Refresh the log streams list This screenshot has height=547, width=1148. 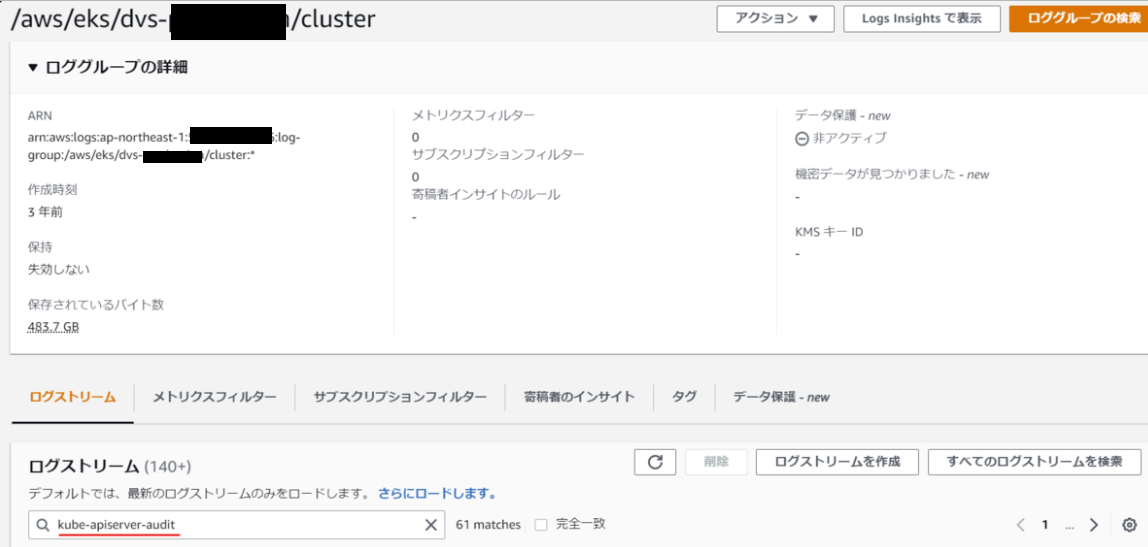[655, 462]
